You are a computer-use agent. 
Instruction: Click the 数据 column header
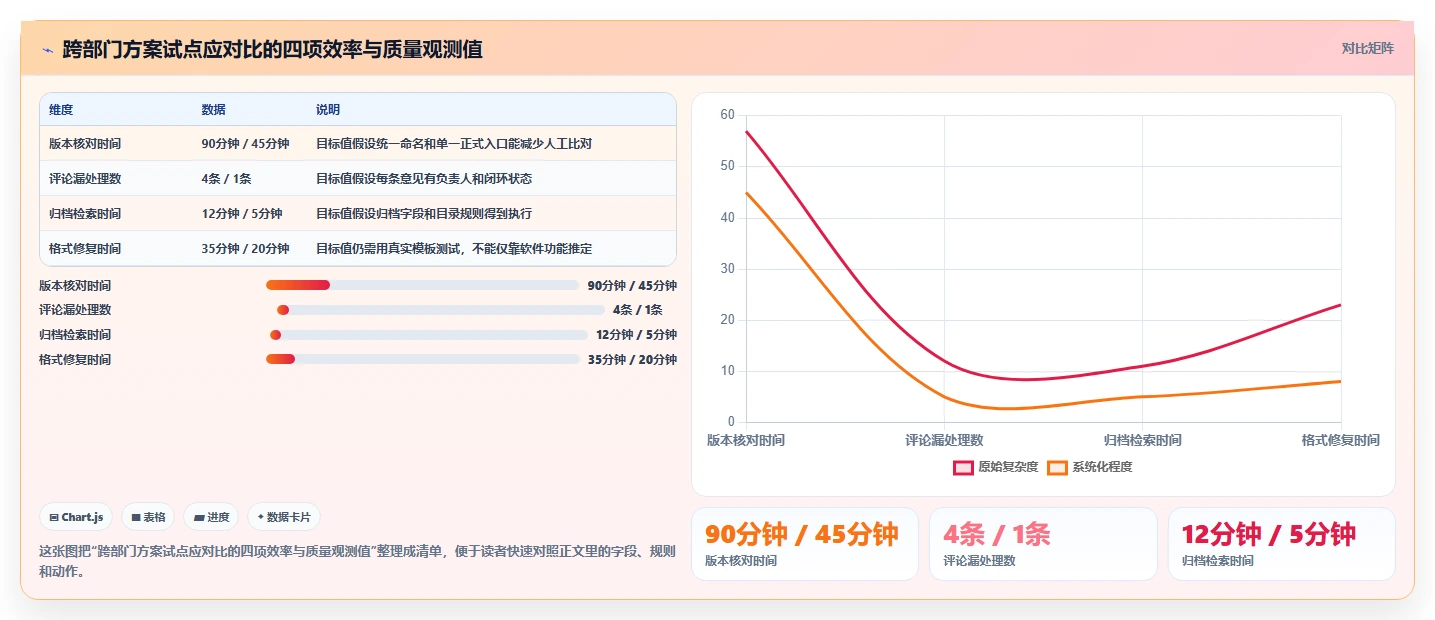tap(213, 110)
